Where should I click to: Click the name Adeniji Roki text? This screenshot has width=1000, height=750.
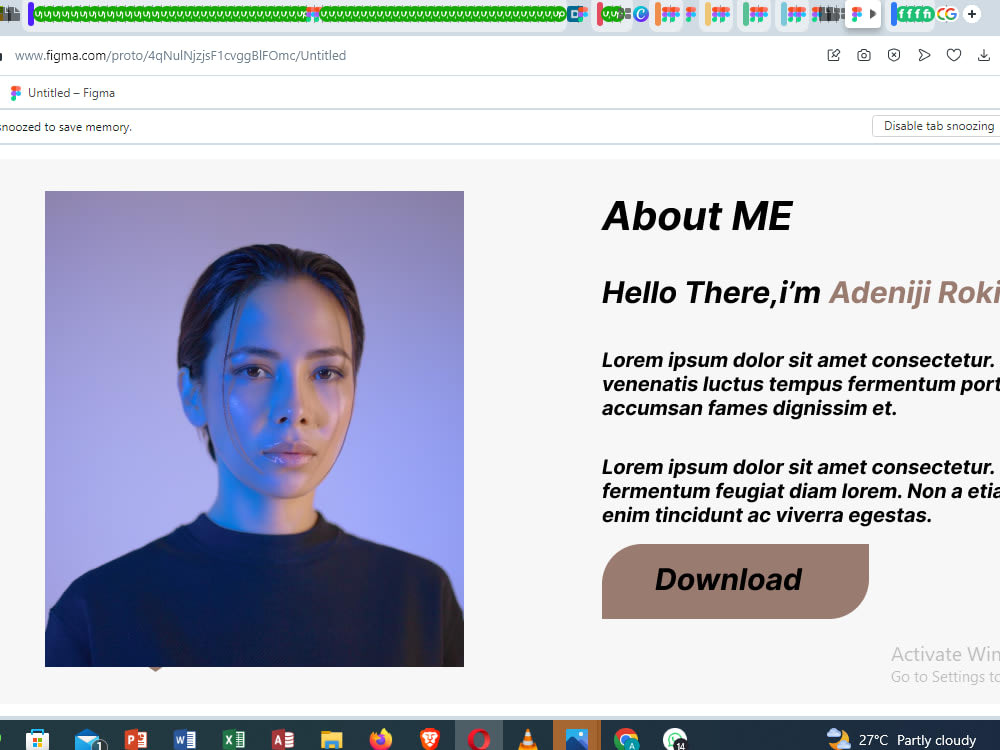[913, 293]
